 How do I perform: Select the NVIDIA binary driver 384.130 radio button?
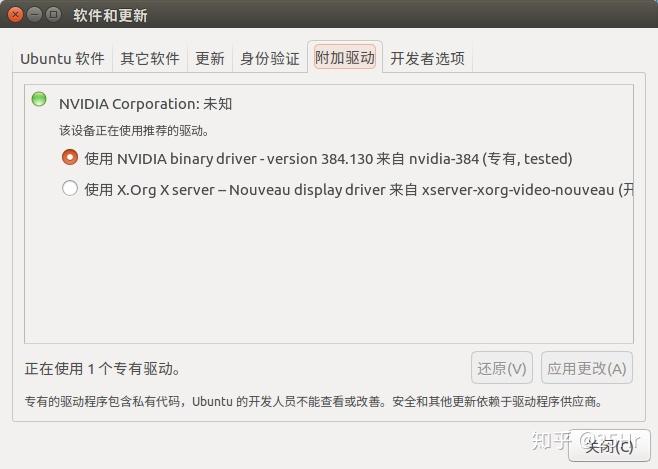[x=70, y=157]
